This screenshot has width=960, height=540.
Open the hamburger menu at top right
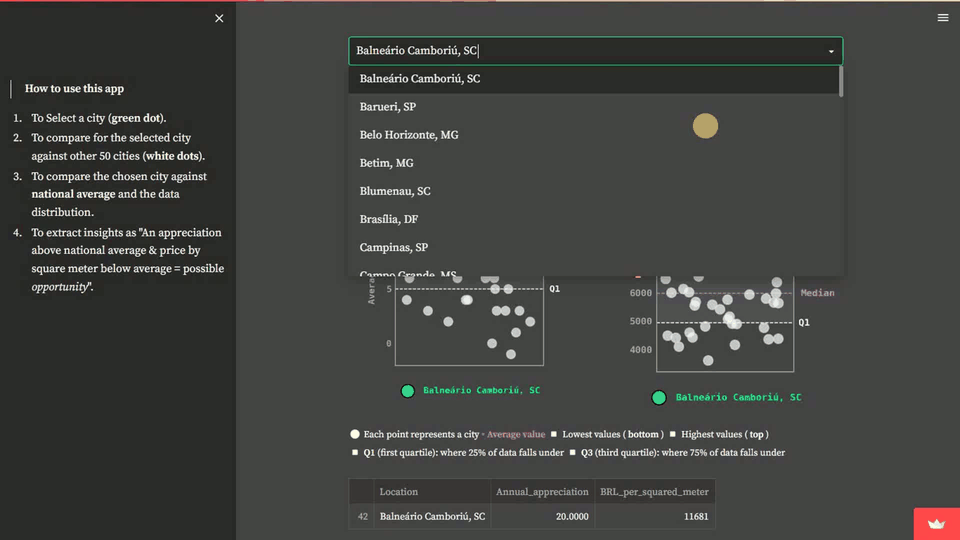pos(942,18)
